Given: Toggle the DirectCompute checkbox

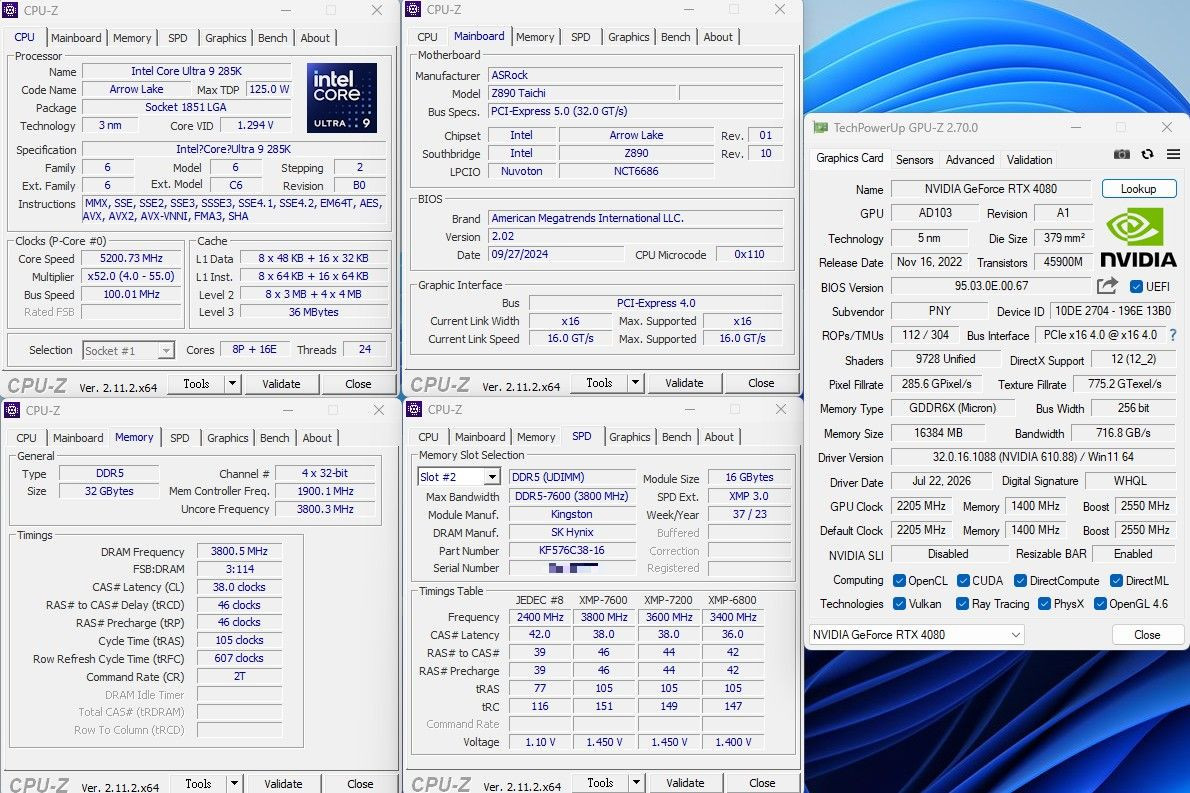Looking at the screenshot, I should (1021, 581).
